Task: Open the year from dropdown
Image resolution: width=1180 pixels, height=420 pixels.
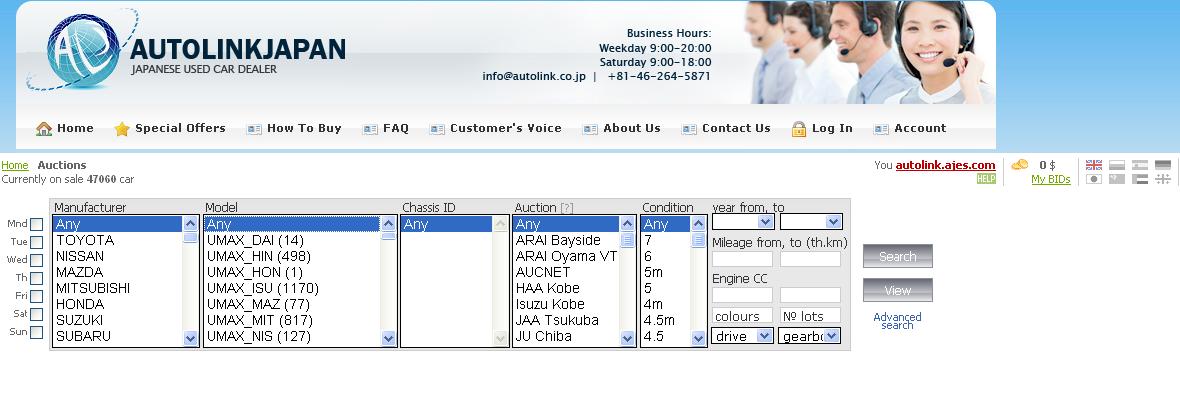Action: click(x=744, y=222)
